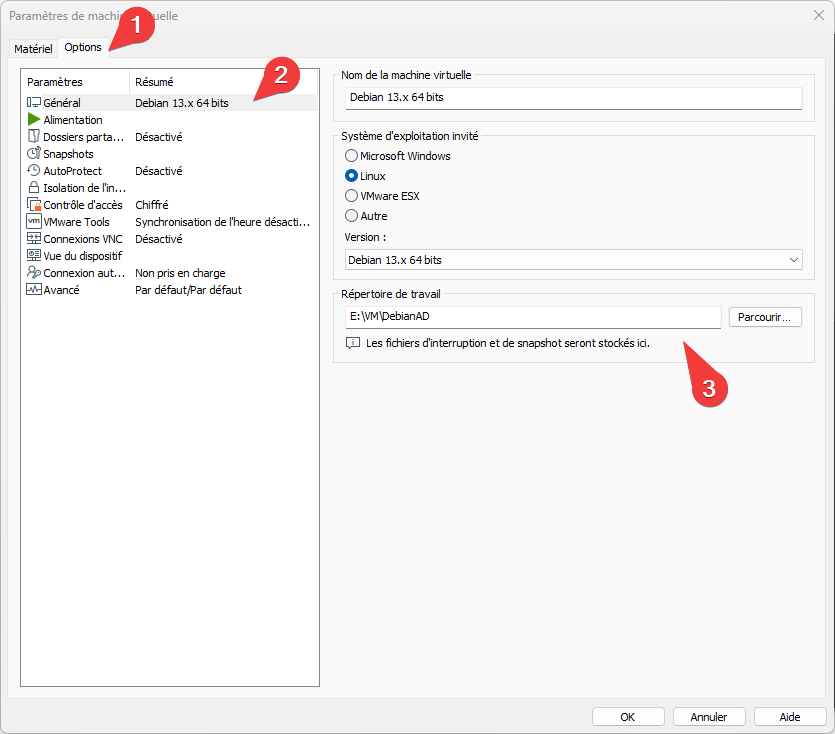Screen dimensions: 835x734
Task: Select the AutoProtect settings row
Action: [170, 171]
